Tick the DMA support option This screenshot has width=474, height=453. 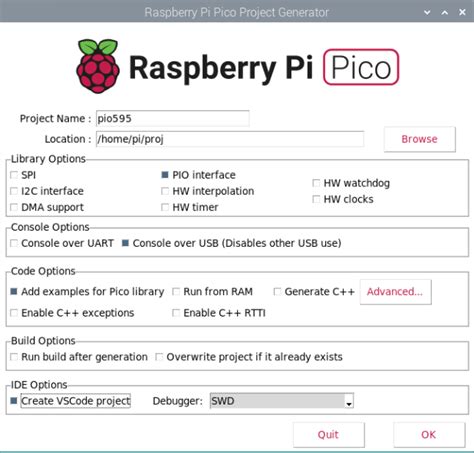coord(14,207)
